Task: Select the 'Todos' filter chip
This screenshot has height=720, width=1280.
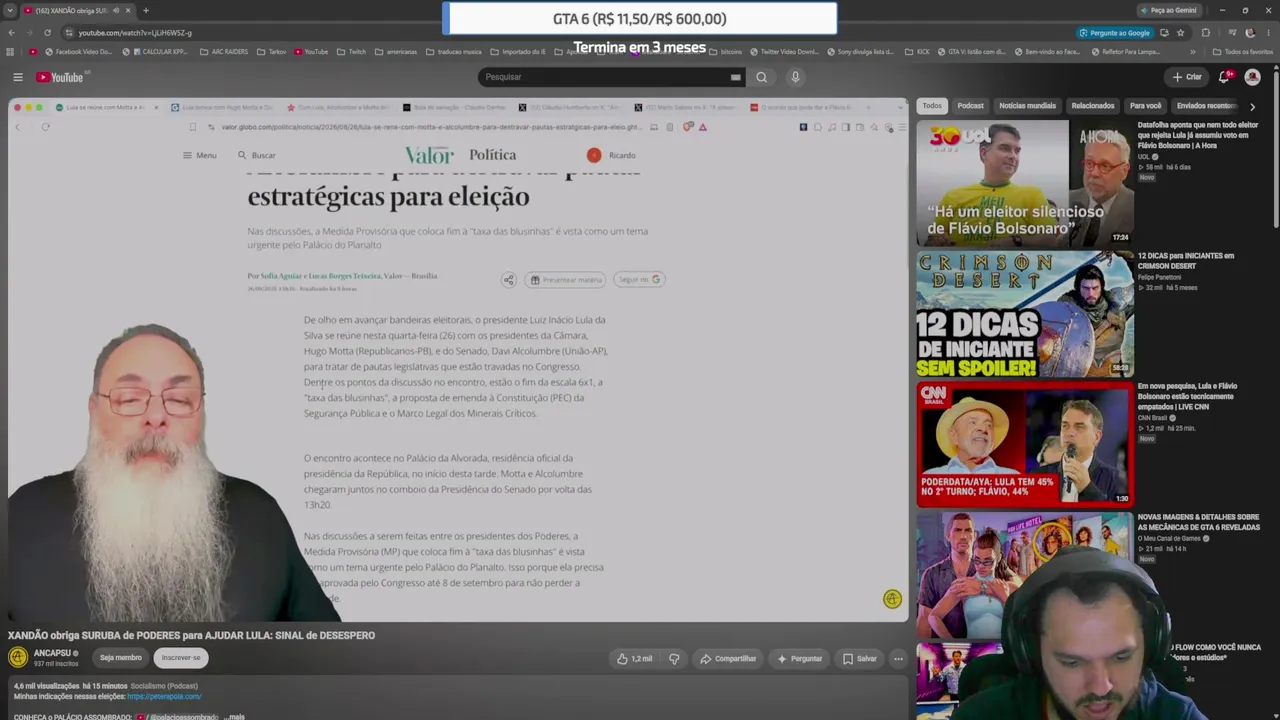Action: point(932,106)
